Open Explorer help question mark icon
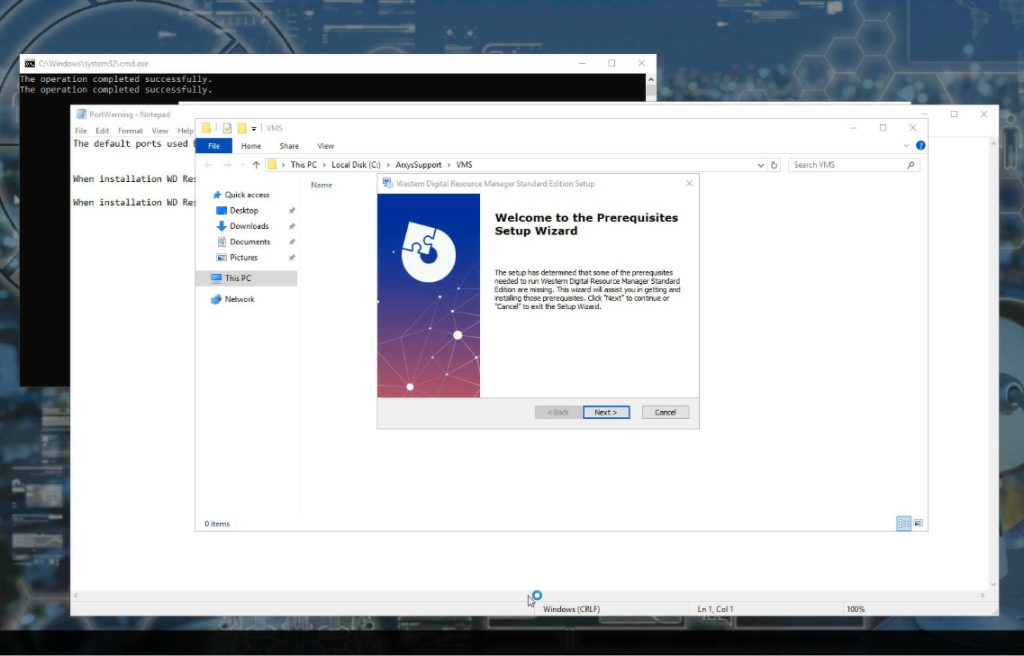Viewport: 1024px width, 656px height. coord(920,146)
